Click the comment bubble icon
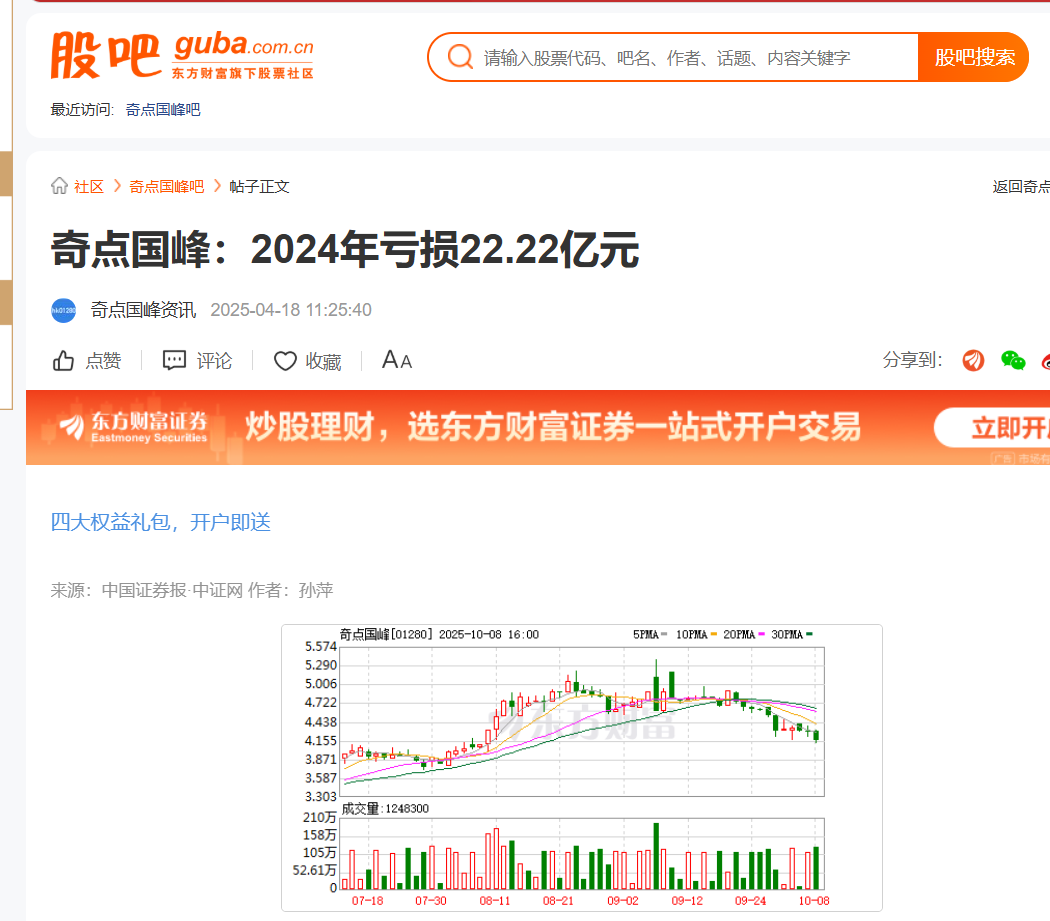The width and height of the screenshot is (1050, 921). [x=175, y=361]
